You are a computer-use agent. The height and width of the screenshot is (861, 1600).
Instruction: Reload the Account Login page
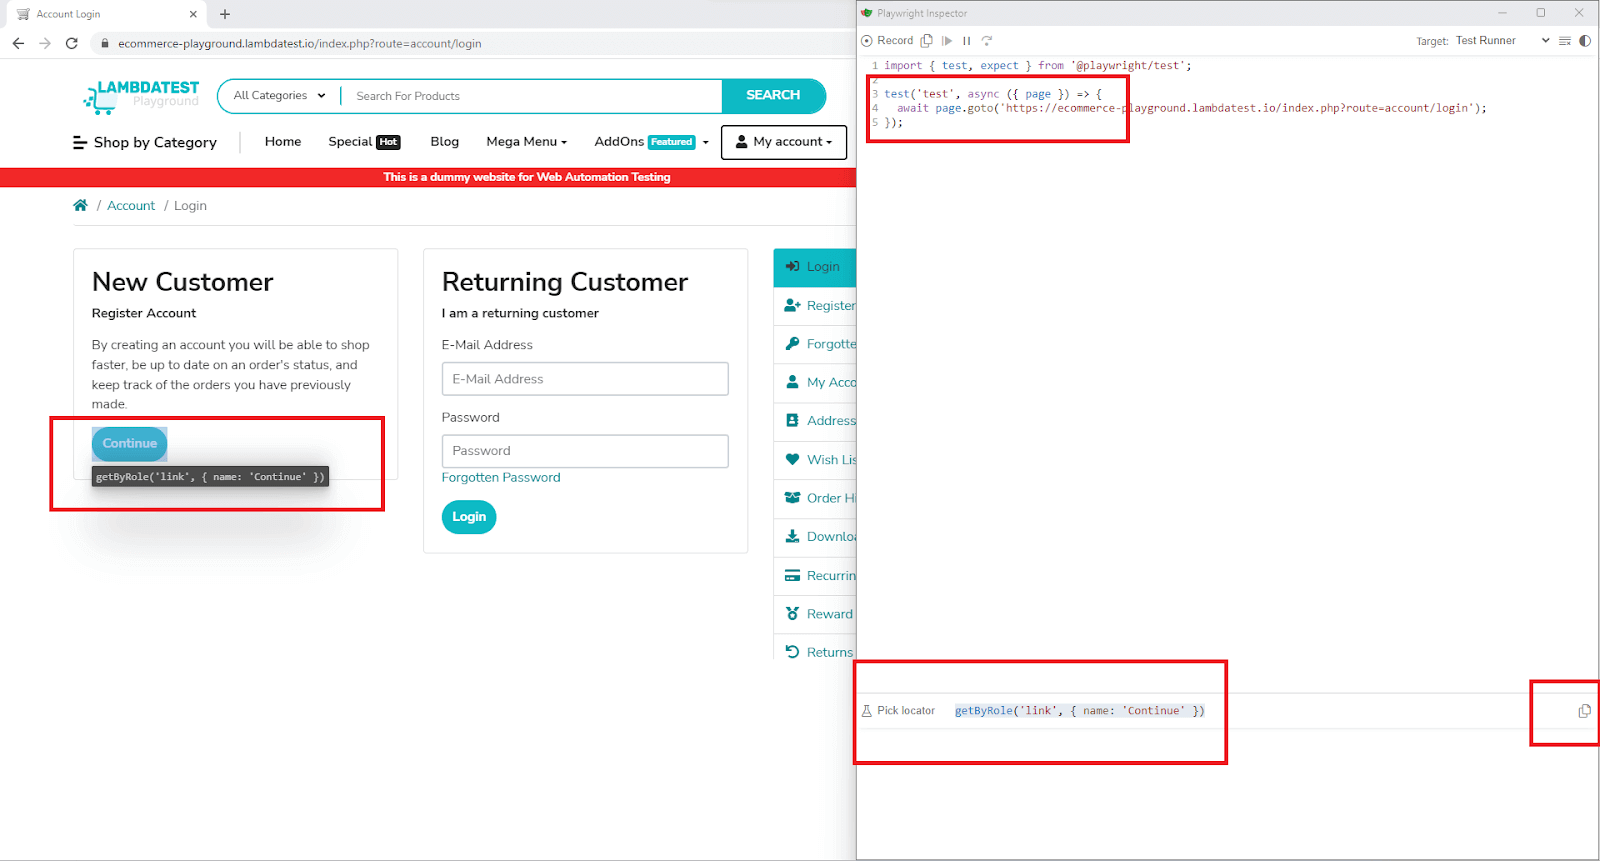72,43
